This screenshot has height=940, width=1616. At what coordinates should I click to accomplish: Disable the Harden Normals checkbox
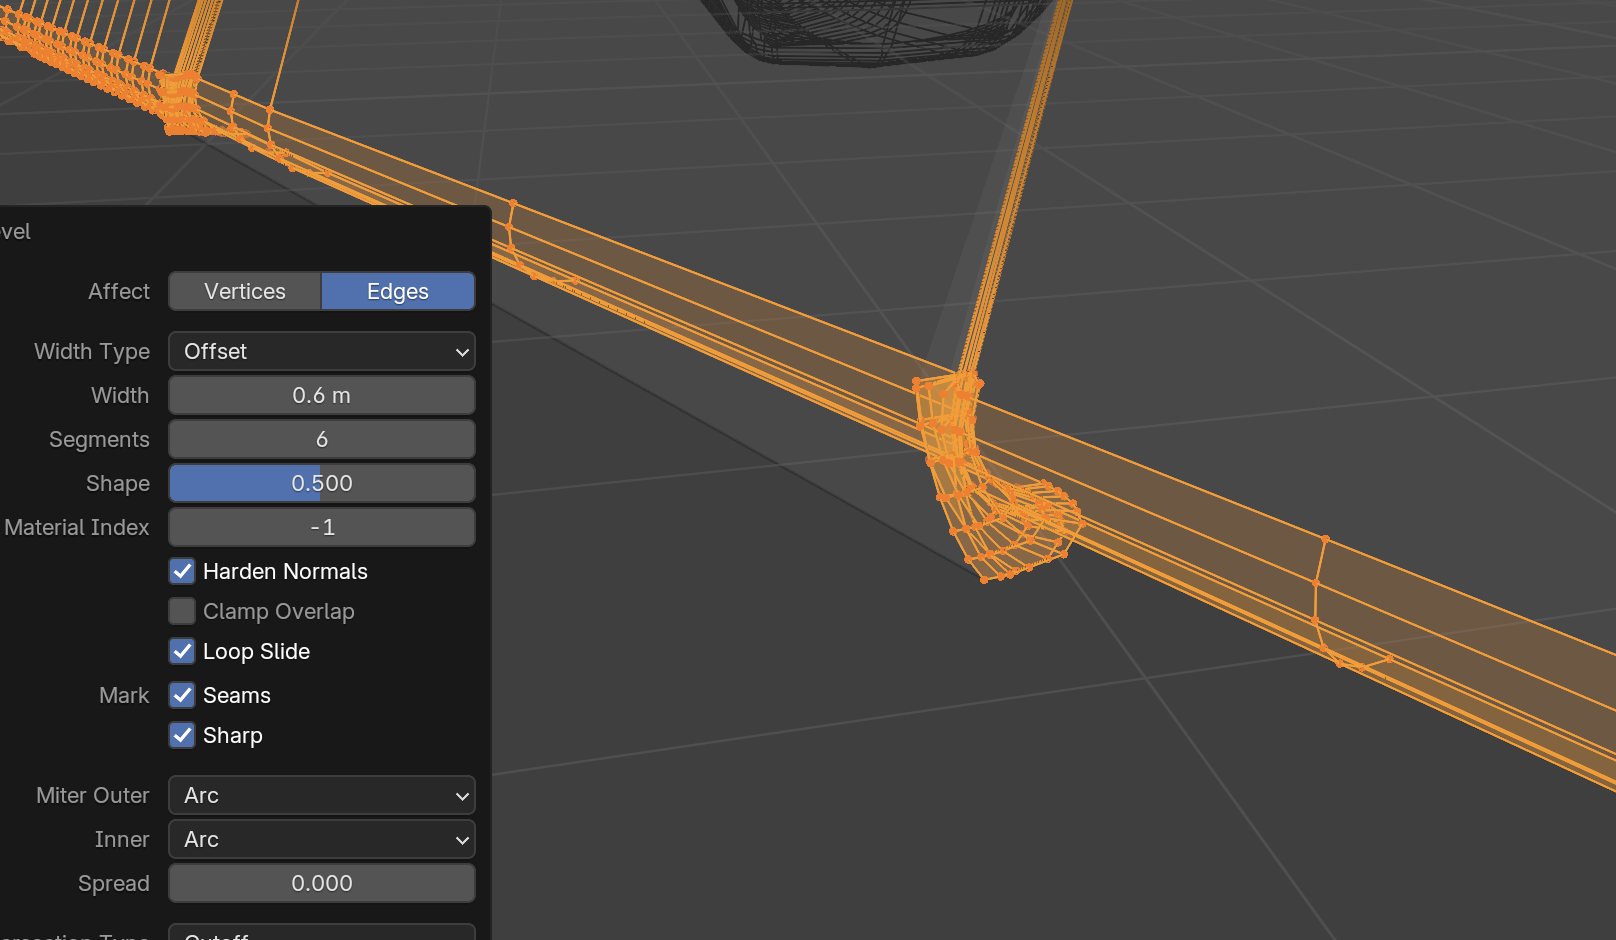[182, 571]
